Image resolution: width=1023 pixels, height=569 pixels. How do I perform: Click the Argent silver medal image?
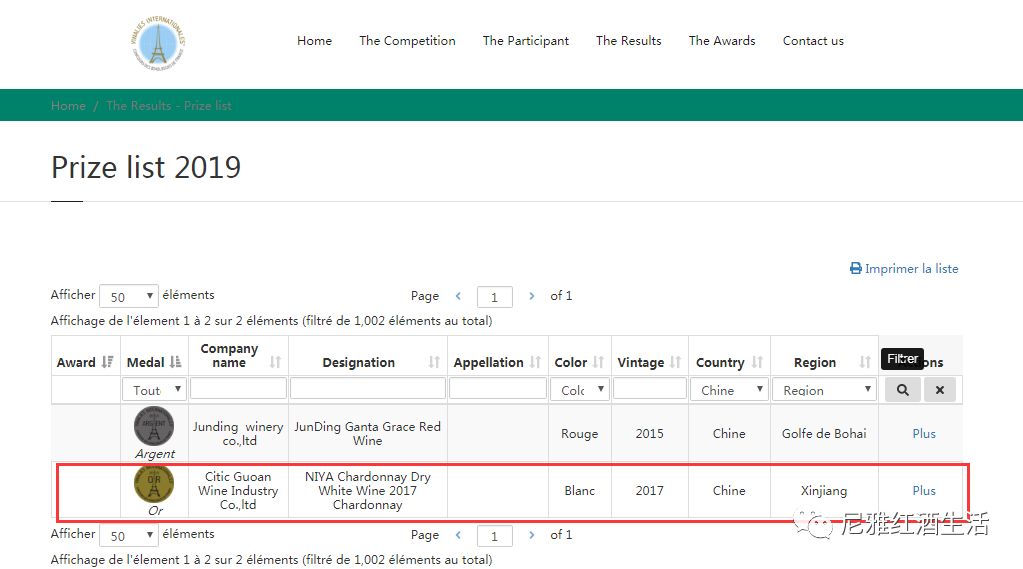pos(154,427)
